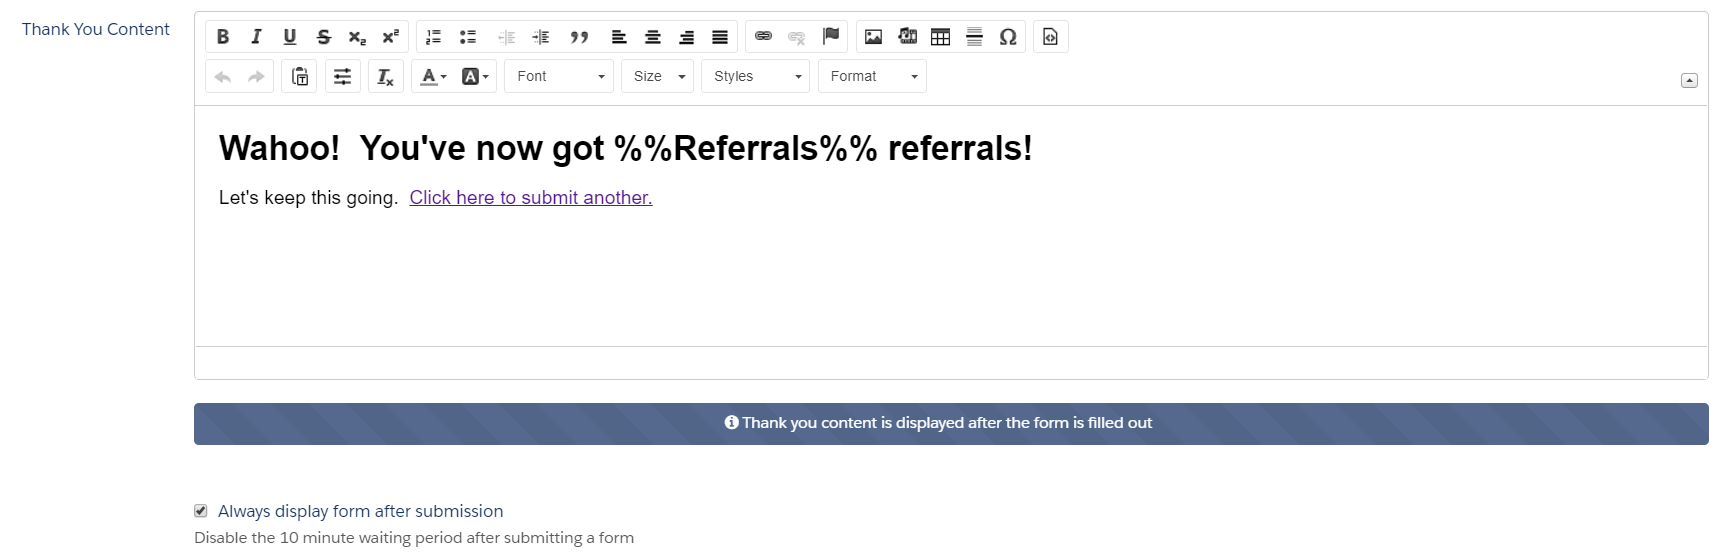Insert a hyperlink
This screenshot has width=1716, height=554.
763,37
